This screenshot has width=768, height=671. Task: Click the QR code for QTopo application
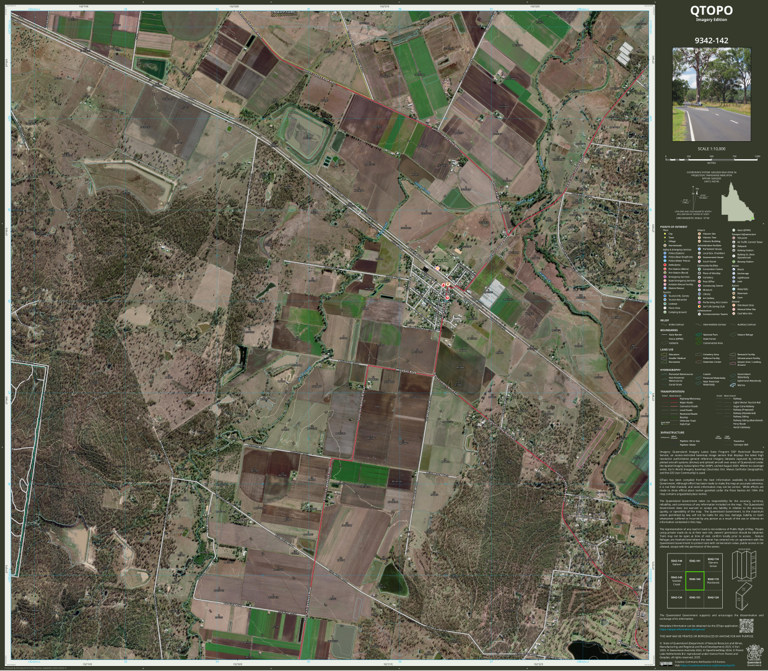(746, 626)
